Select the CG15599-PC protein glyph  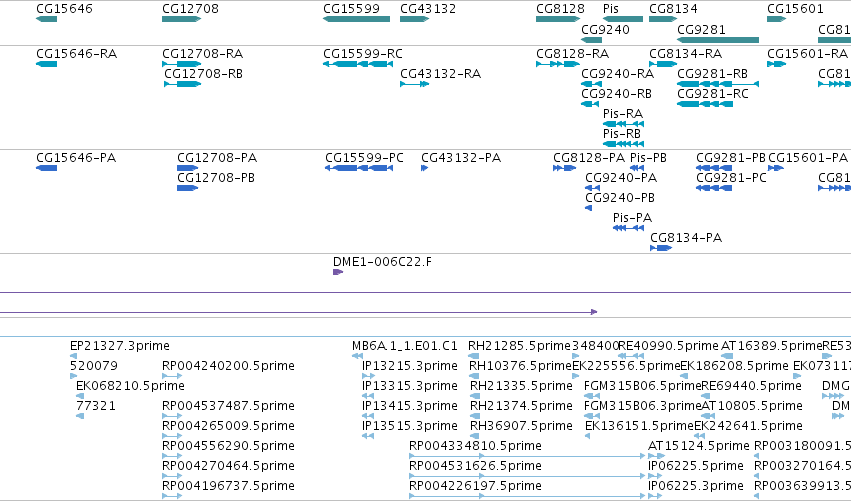click(359, 168)
